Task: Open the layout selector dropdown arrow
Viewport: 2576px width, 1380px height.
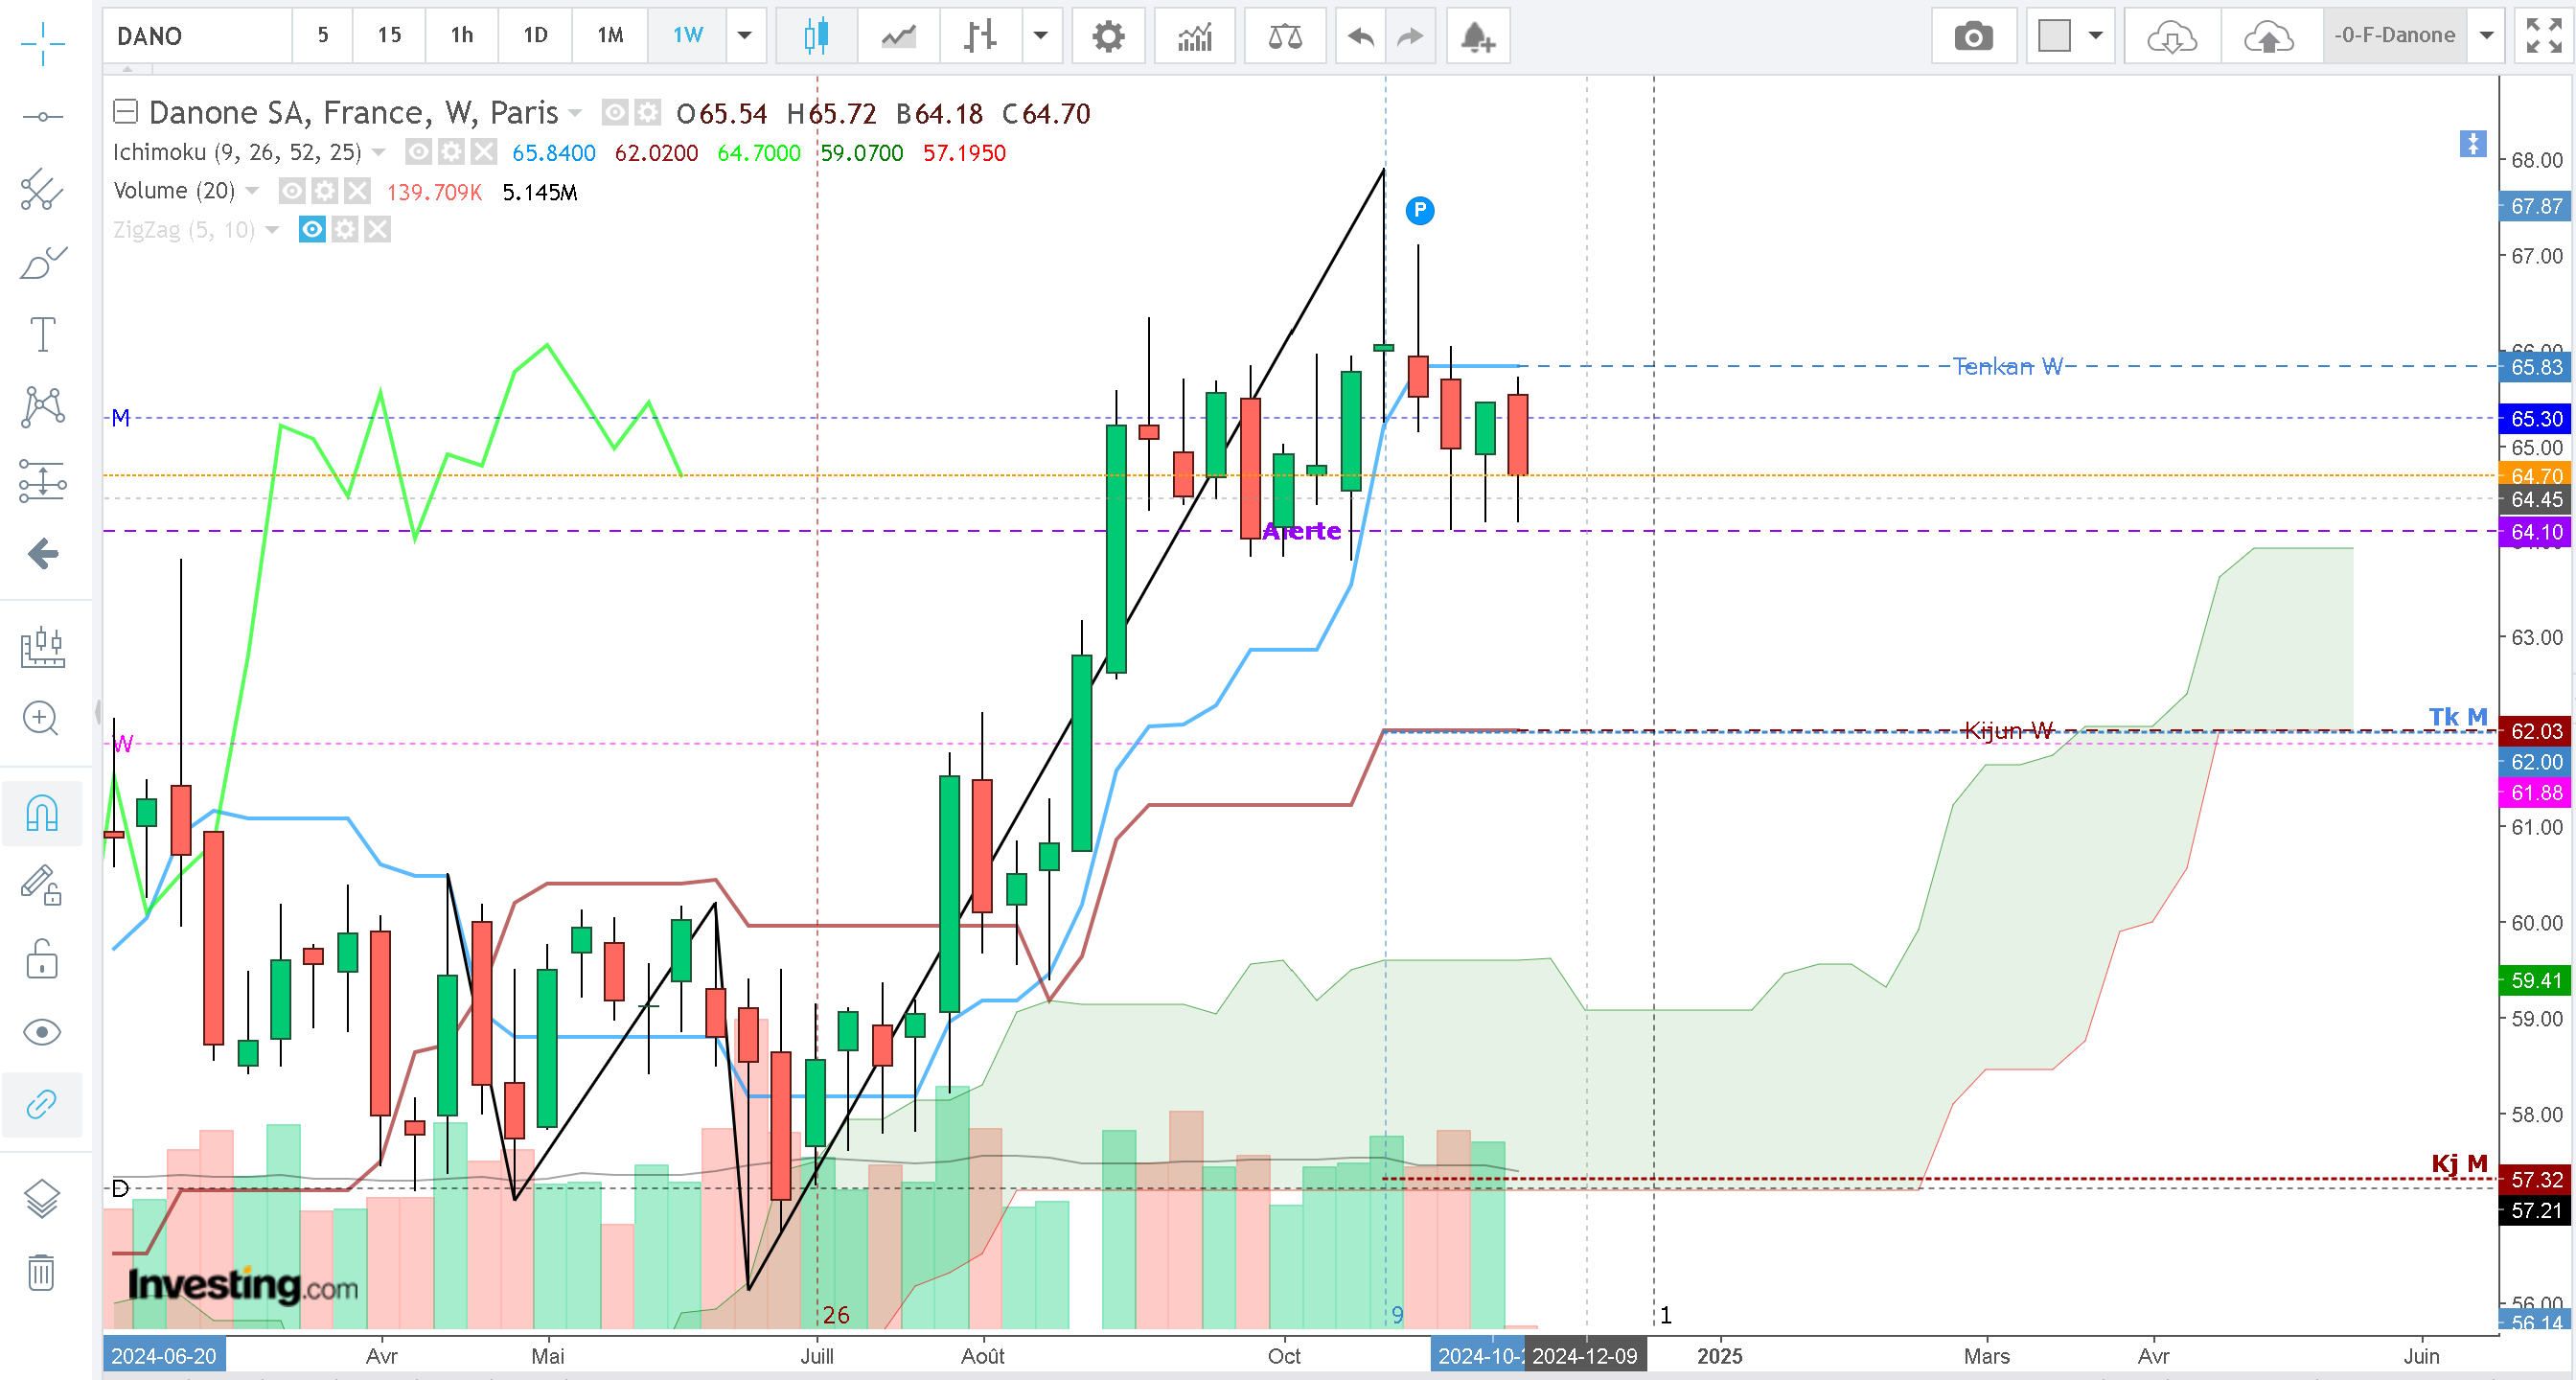Action: point(2096,36)
